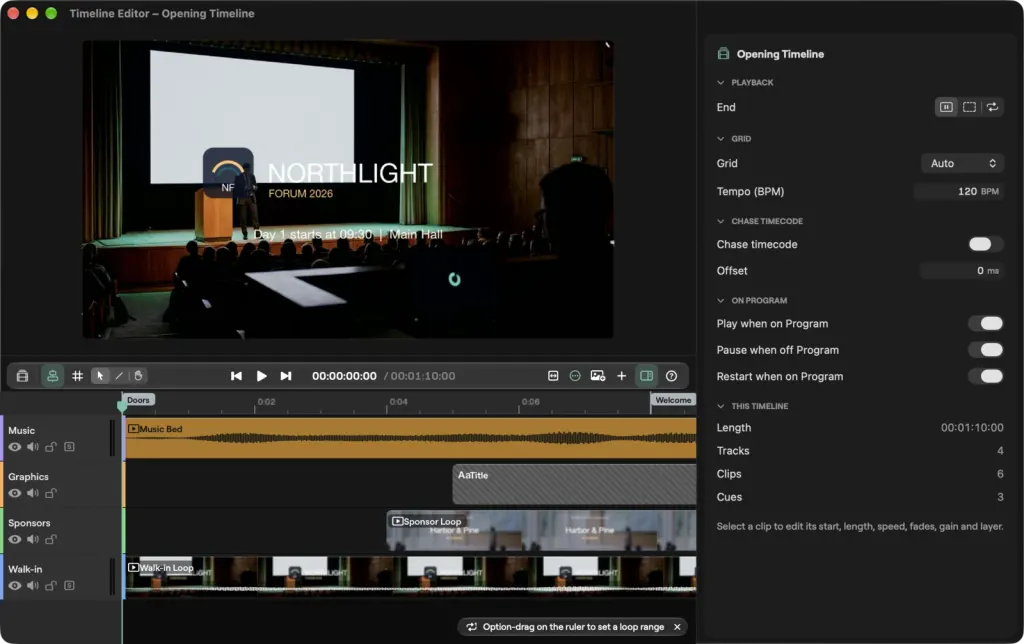Click the Tempo BPM value field
Viewport: 1024px width, 644px height.
[x=958, y=191]
